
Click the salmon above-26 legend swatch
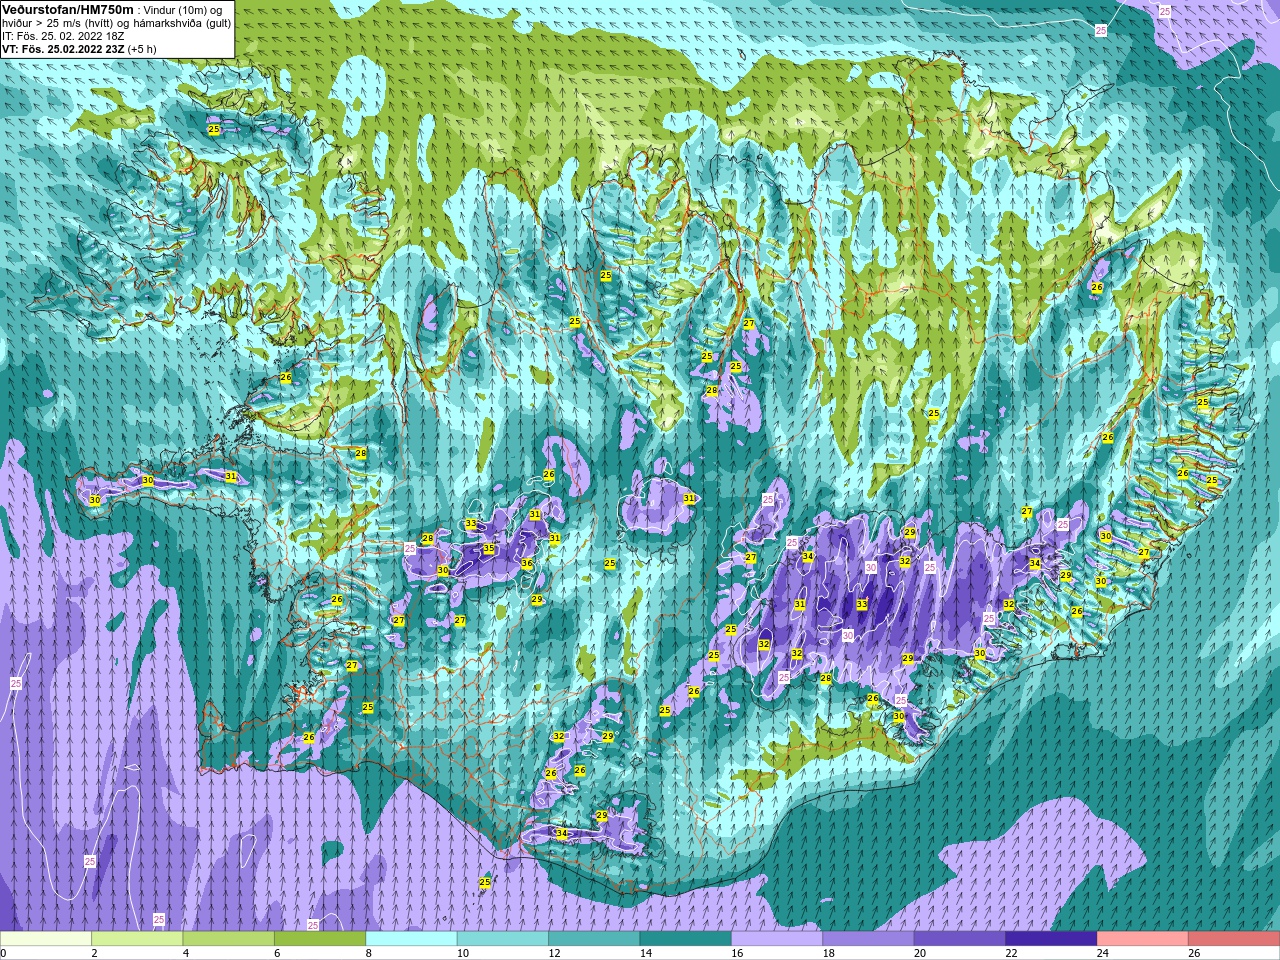1234,939
